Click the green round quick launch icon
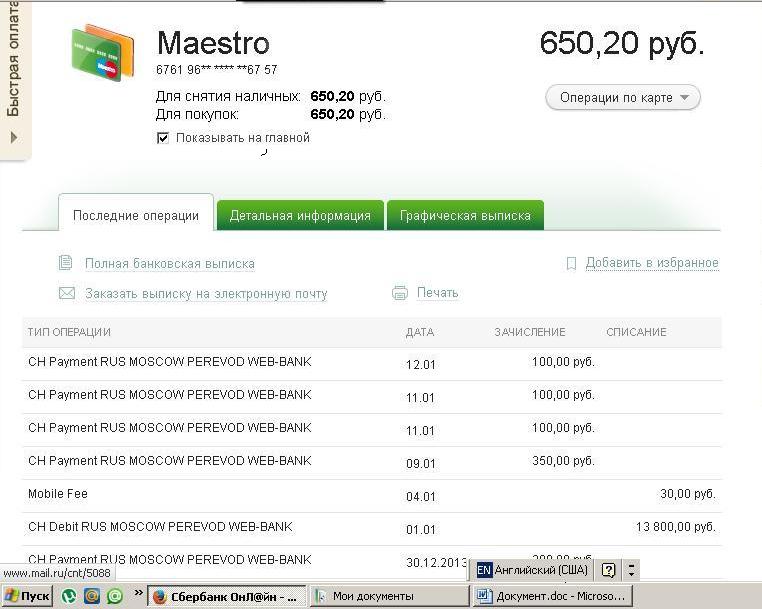 [x=115, y=596]
